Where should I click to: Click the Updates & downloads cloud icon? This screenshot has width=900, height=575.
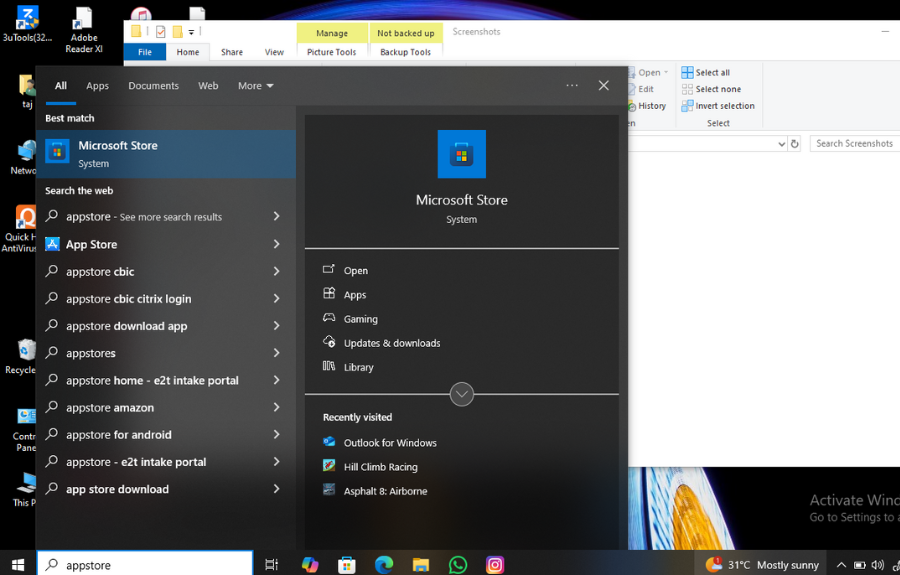tap(328, 342)
